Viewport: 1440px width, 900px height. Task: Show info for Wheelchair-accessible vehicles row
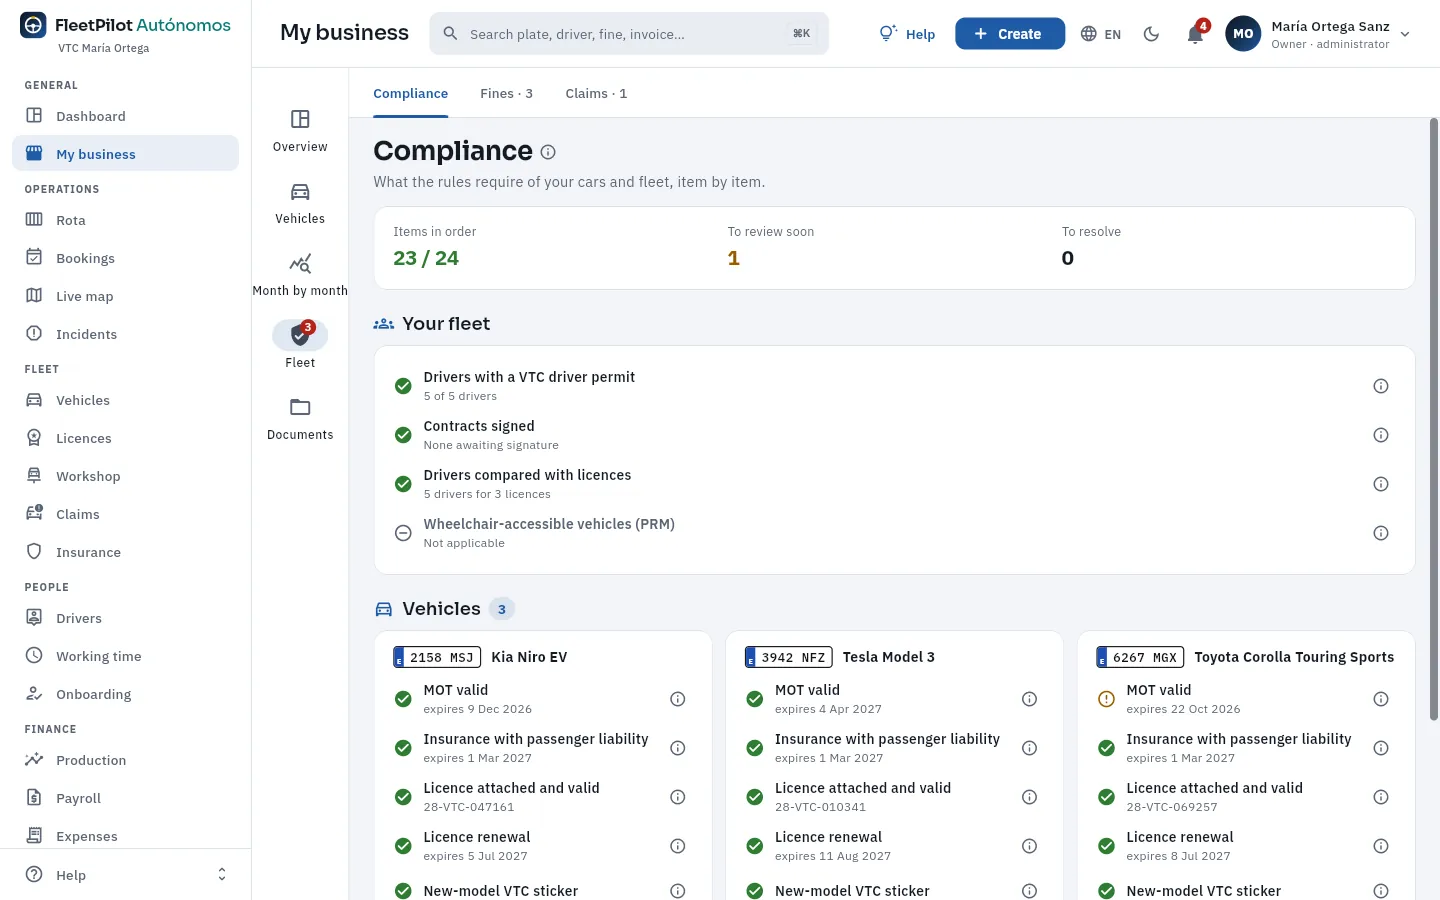tap(1381, 533)
